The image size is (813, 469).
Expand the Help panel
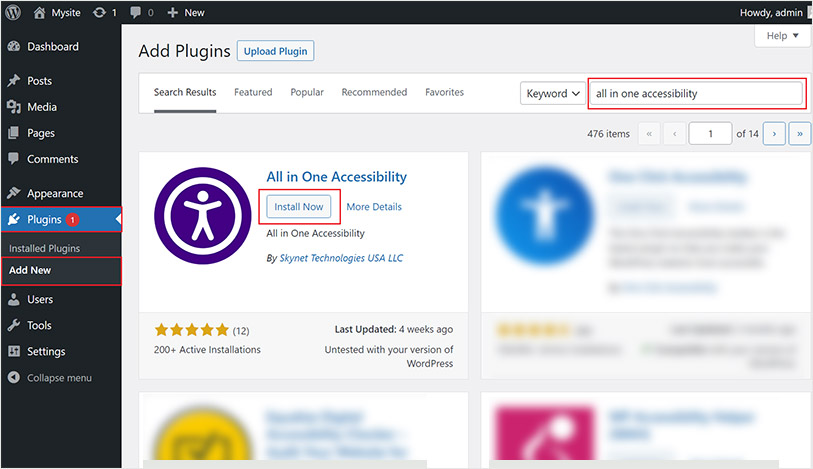782,35
